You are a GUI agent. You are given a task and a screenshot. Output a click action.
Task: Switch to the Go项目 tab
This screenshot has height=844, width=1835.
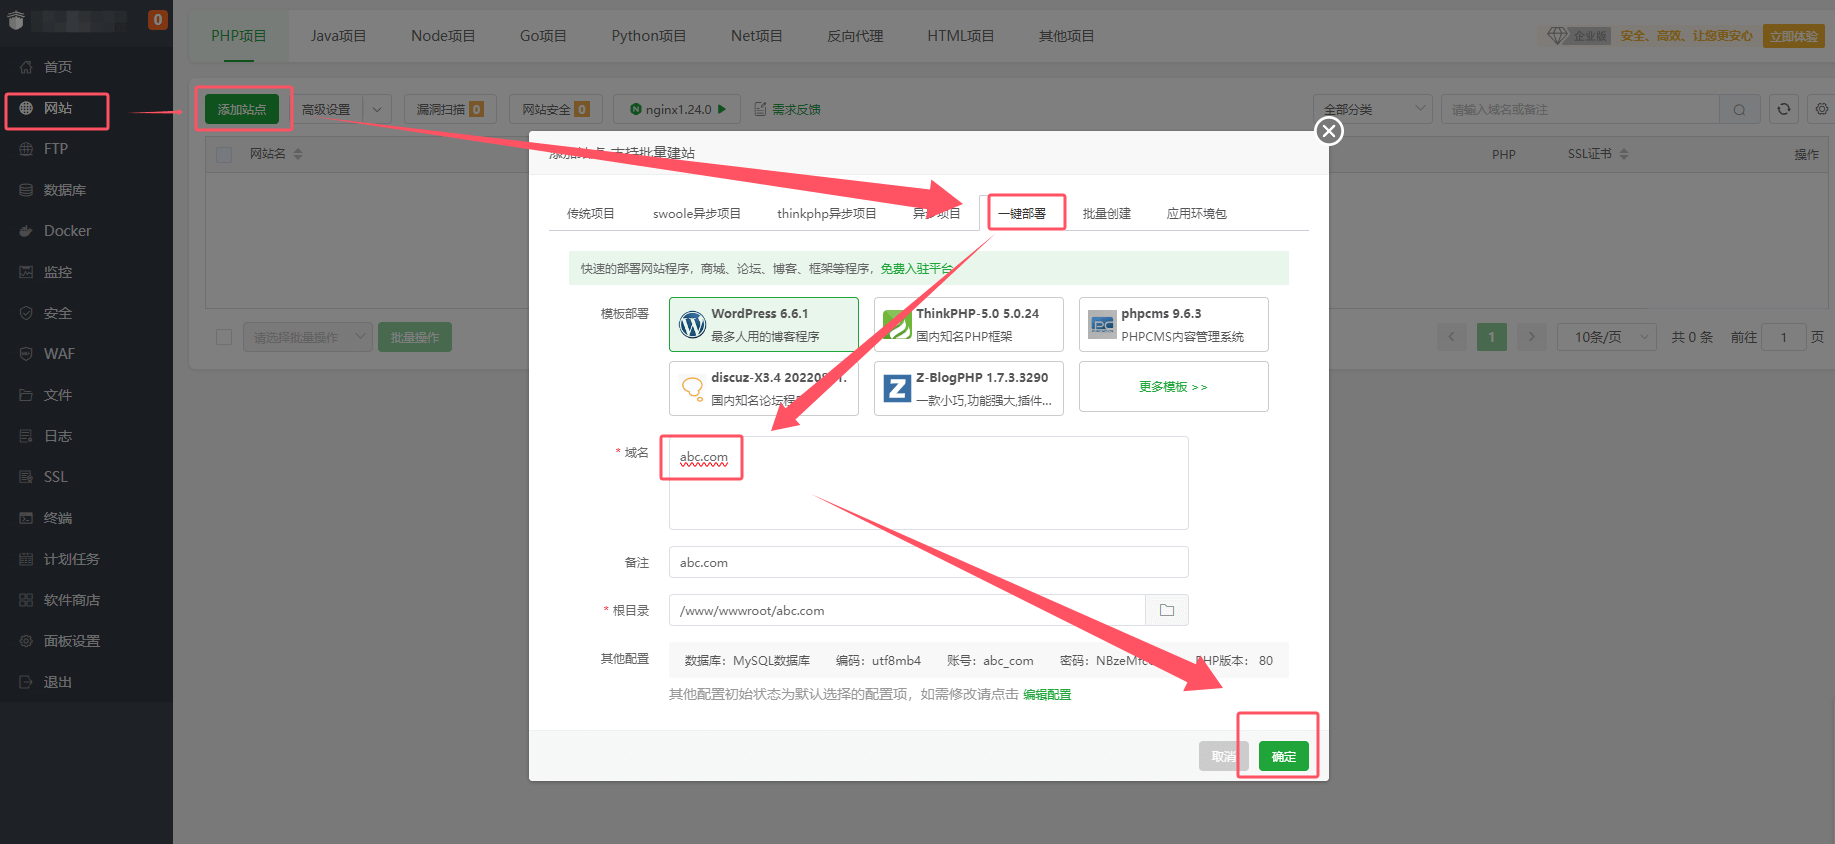[x=543, y=36]
